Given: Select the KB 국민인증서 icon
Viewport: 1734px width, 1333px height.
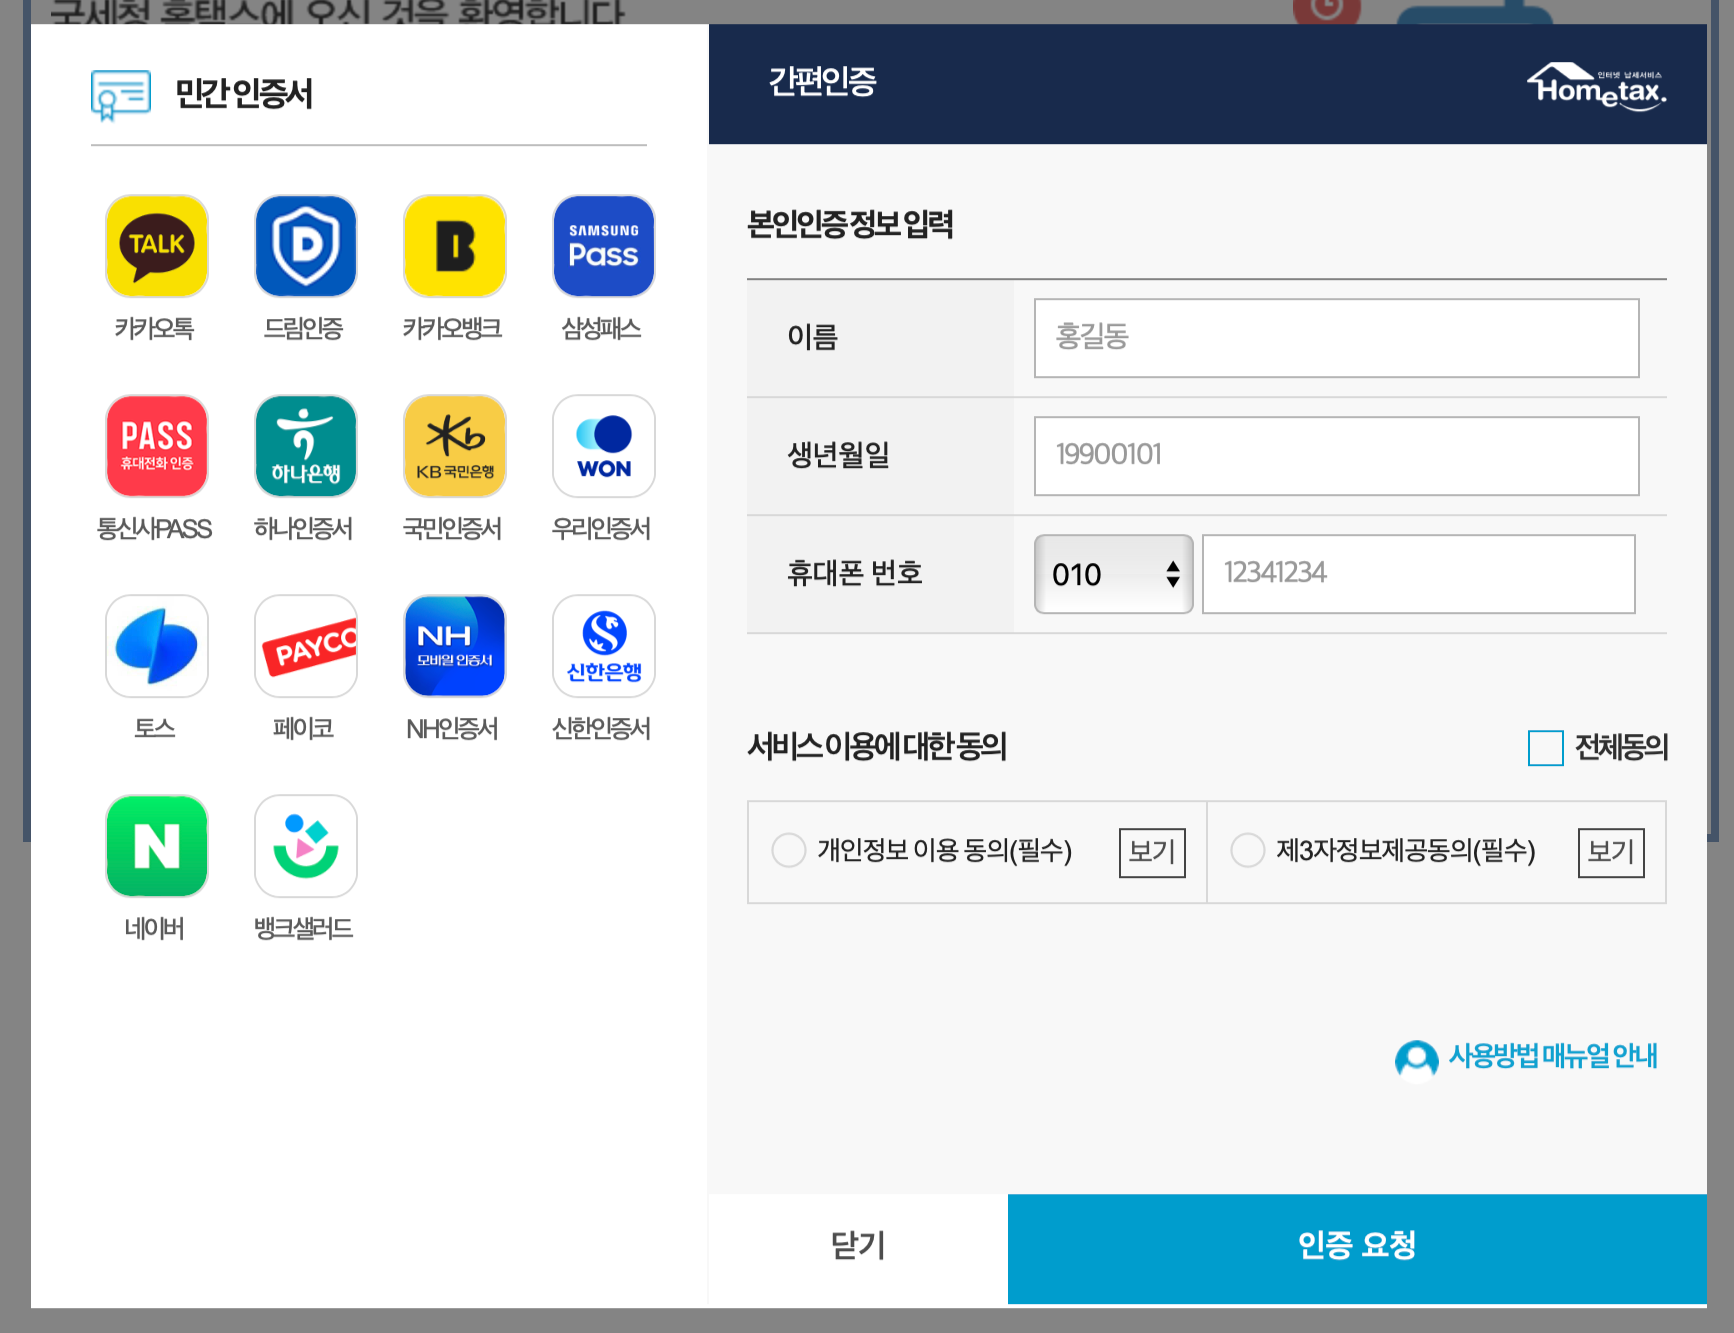Looking at the screenshot, I should pos(455,446).
